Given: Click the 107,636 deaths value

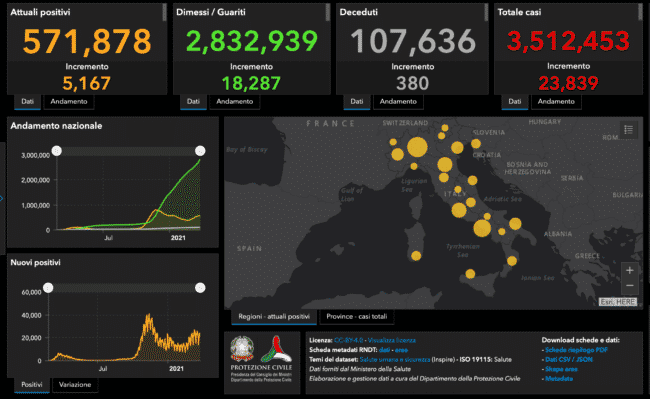Looking at the screenshot, I should (x=413, y=41).
